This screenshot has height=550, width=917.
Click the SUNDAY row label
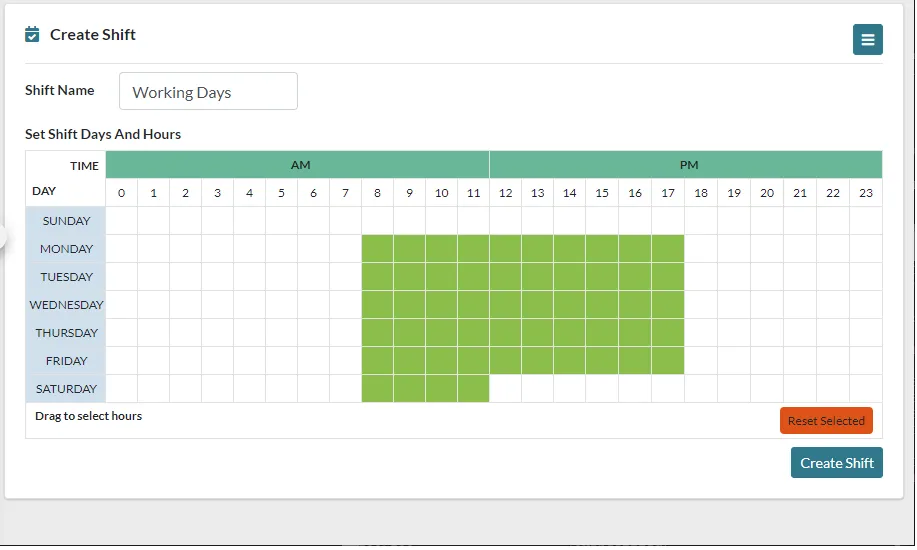coord(66,221)
